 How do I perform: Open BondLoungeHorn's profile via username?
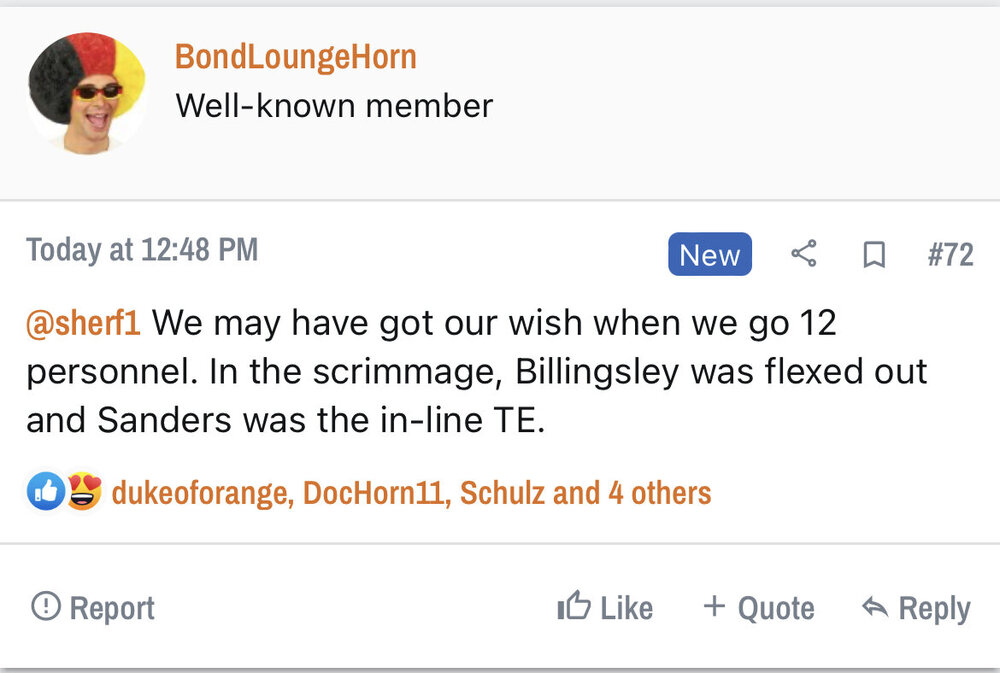(295, 57)
